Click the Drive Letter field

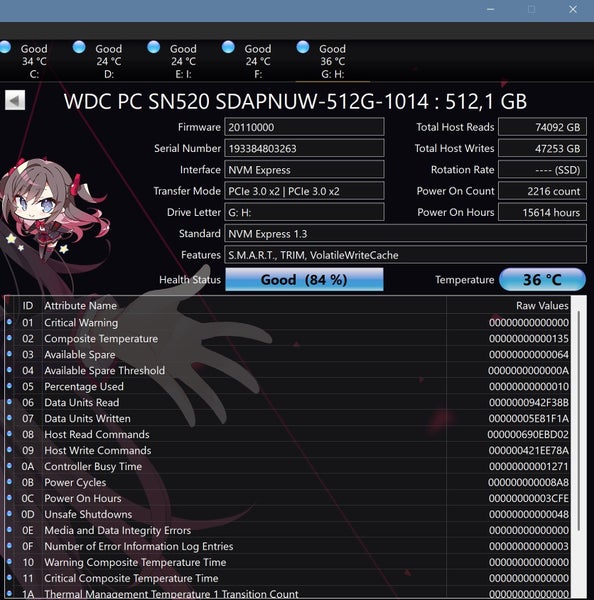(304, 212)
